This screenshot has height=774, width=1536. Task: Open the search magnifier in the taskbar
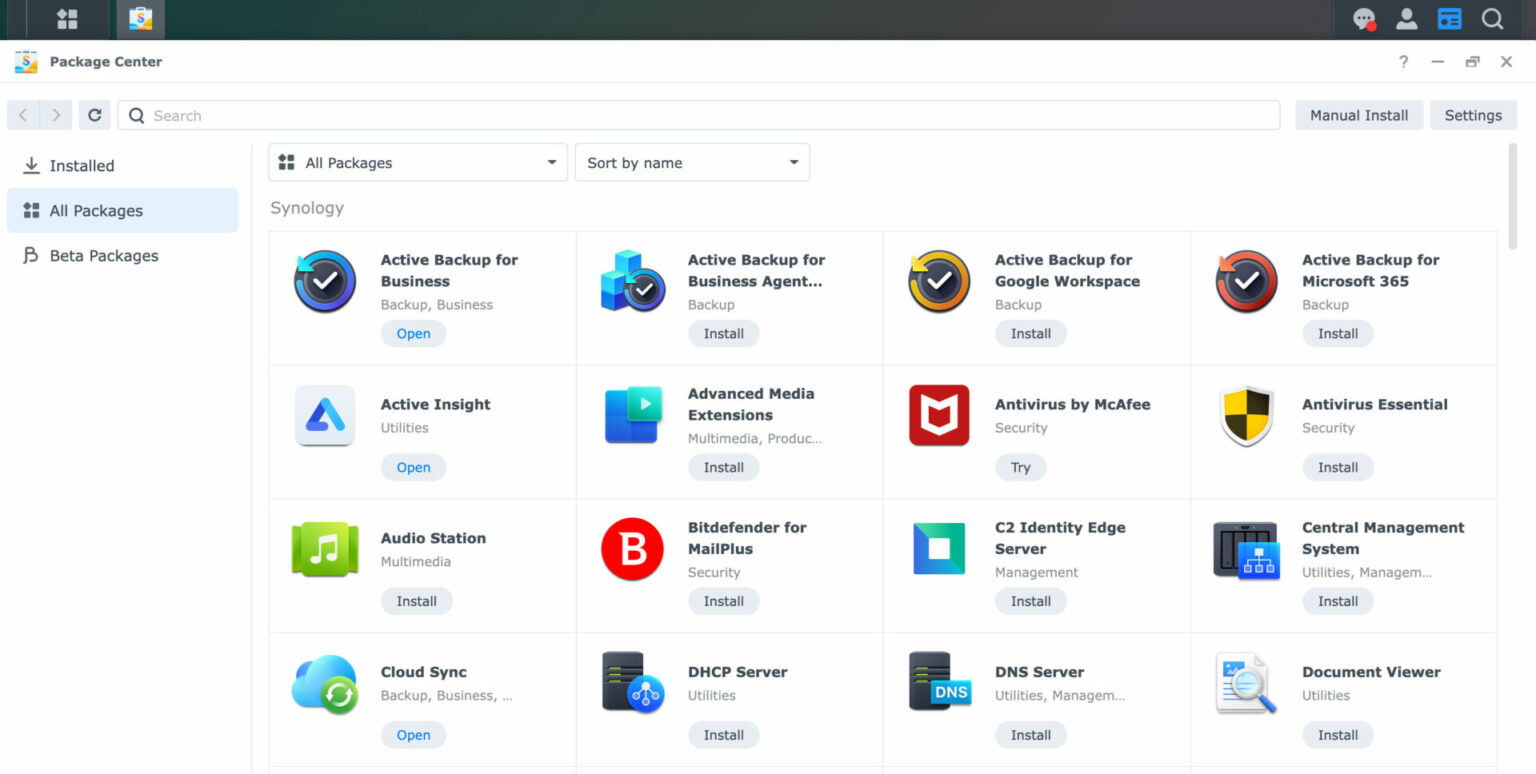(1492, 19)
